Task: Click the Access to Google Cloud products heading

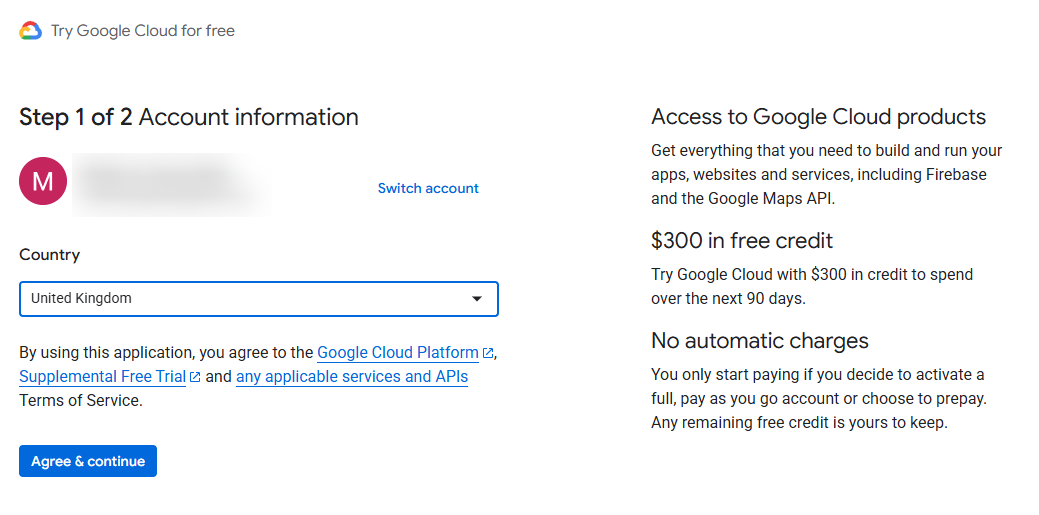Action: (x=818, y=117)
